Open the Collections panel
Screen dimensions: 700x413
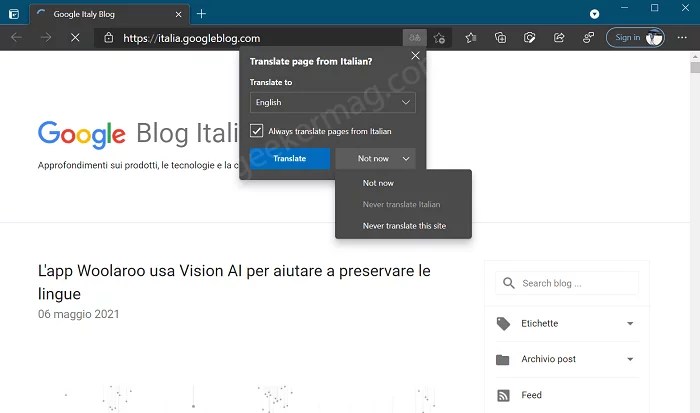pos(500,38)
